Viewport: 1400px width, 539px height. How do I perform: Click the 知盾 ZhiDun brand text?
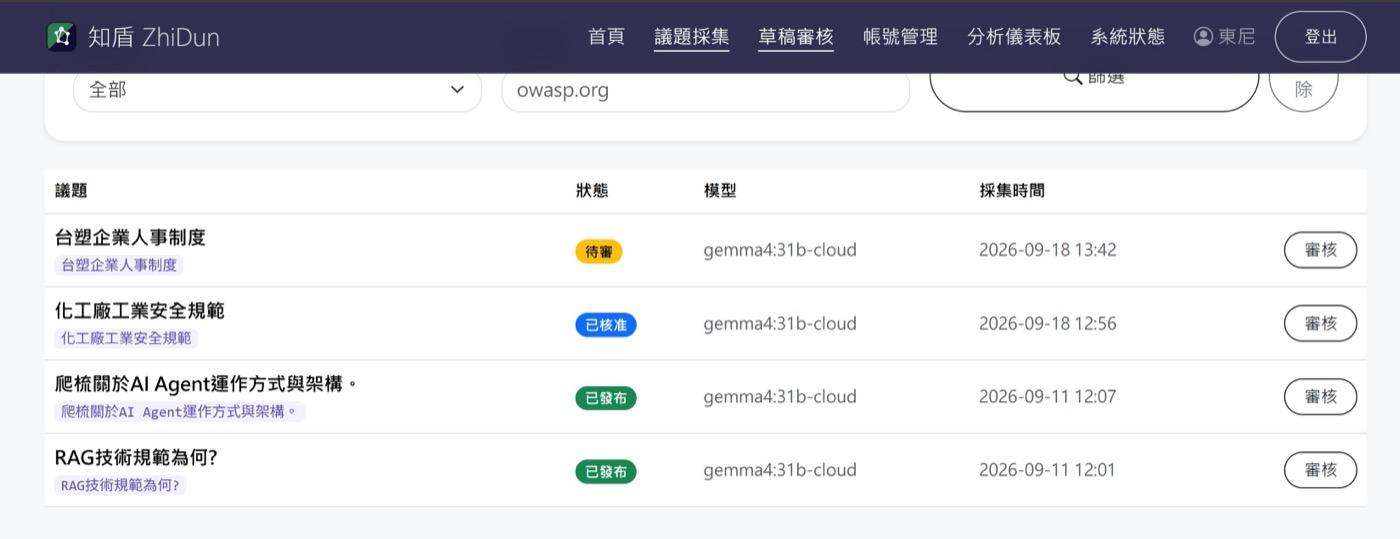coord(154,37)
